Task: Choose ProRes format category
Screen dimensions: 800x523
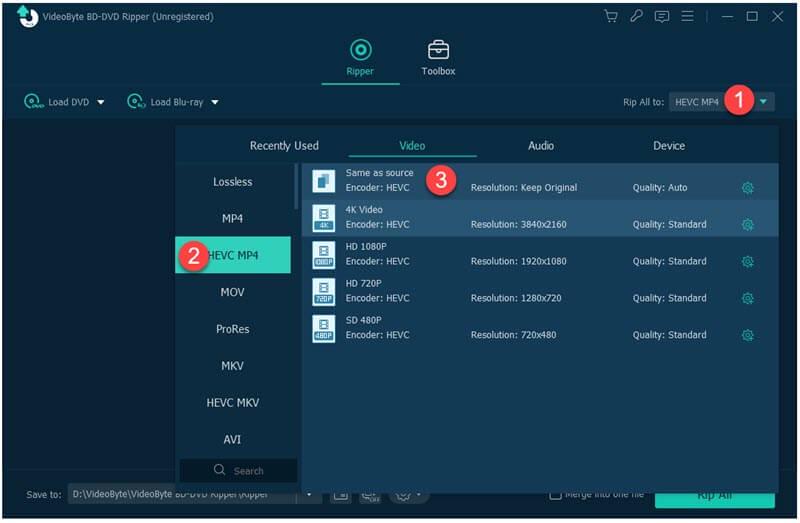Action: tap(233, 329)
